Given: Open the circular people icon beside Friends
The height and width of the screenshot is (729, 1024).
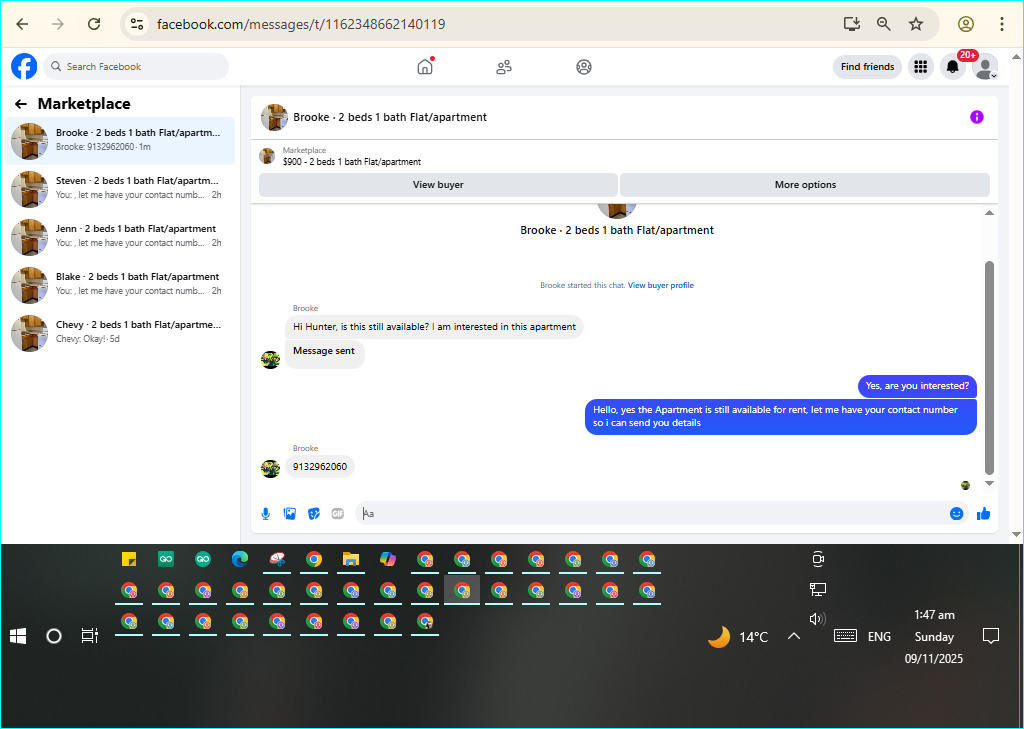Looking at the screenshot, I should coord(584,67).
